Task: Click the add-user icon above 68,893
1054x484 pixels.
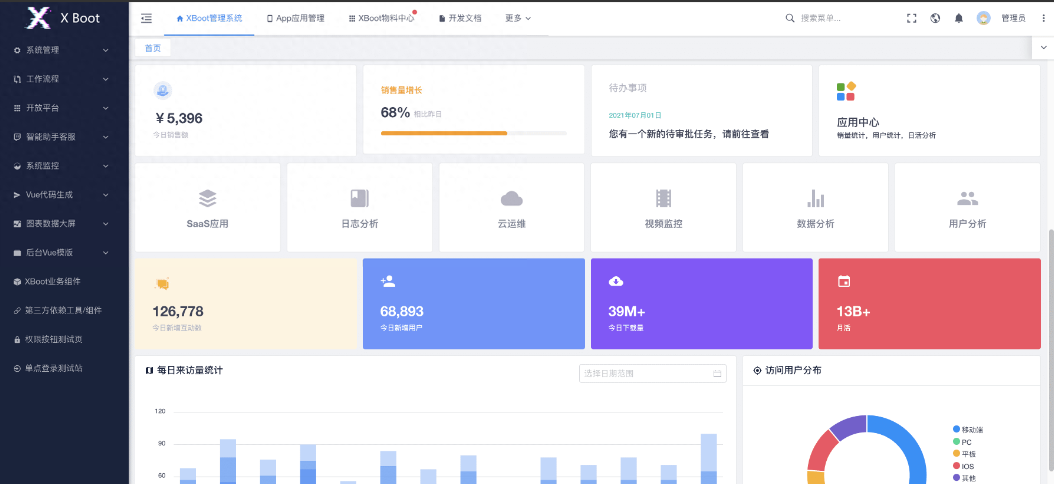Action: (388, 282)
